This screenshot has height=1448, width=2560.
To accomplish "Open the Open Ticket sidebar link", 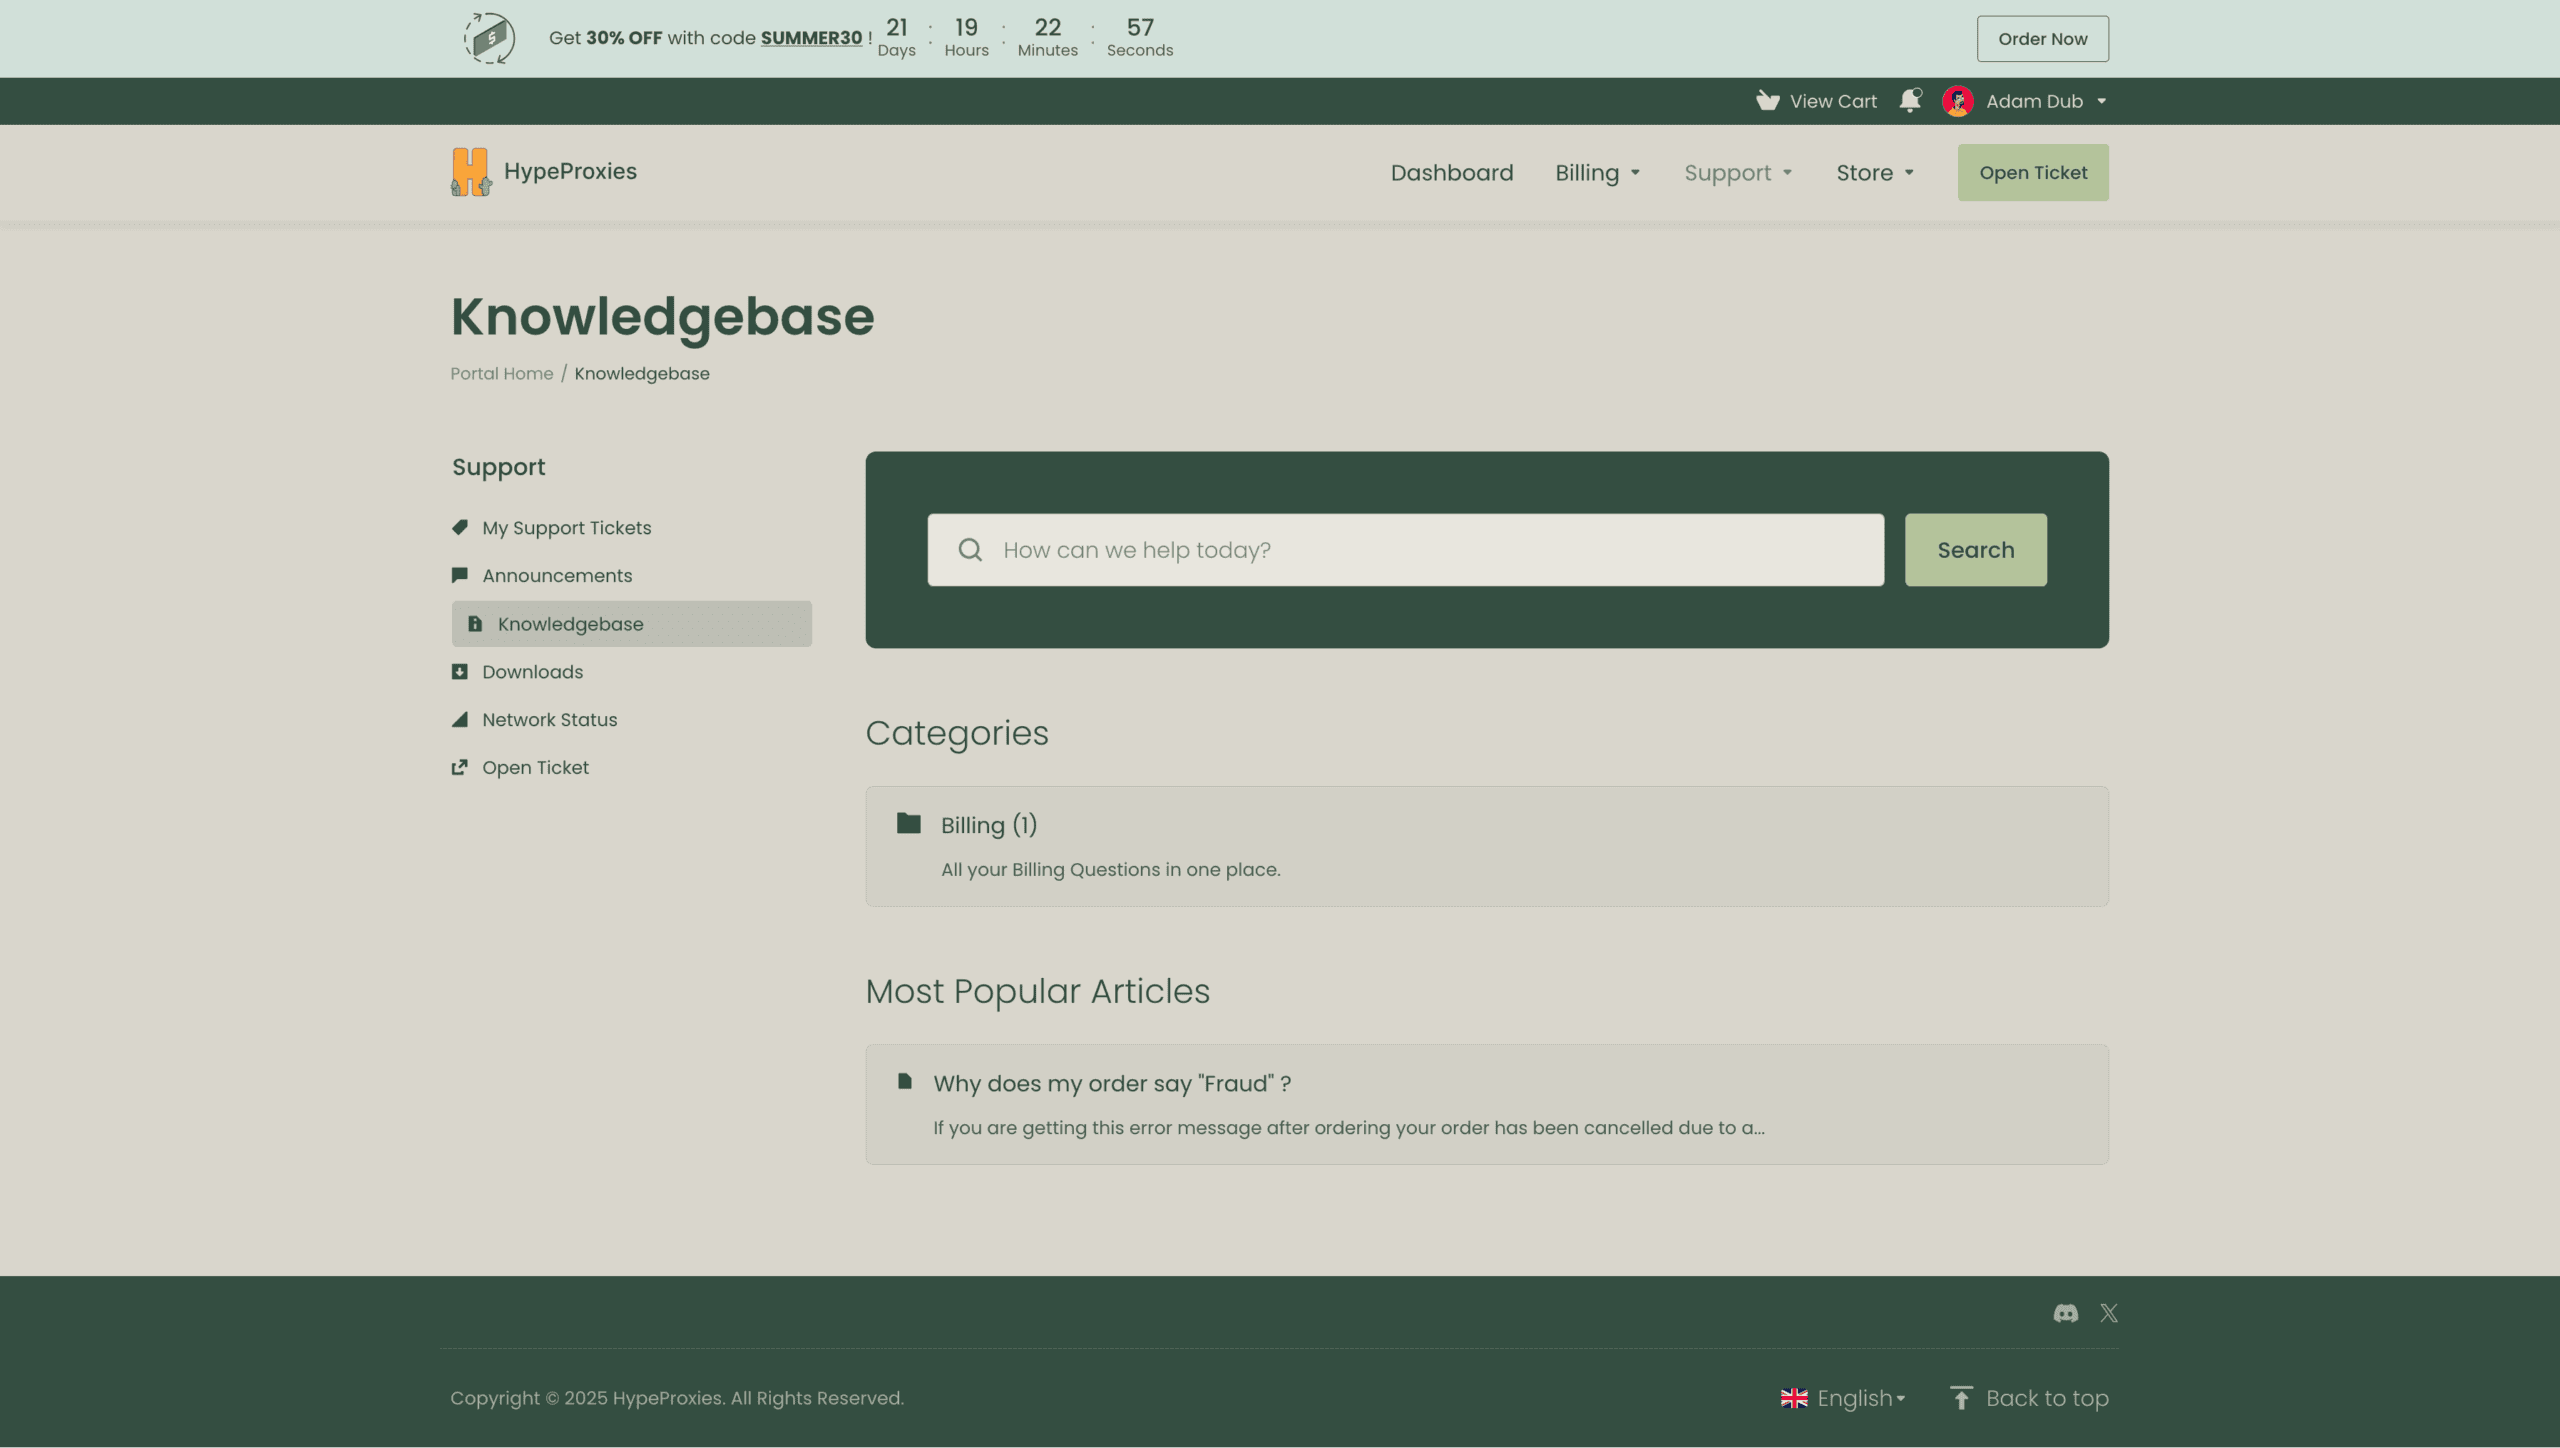I will (535, 767).
